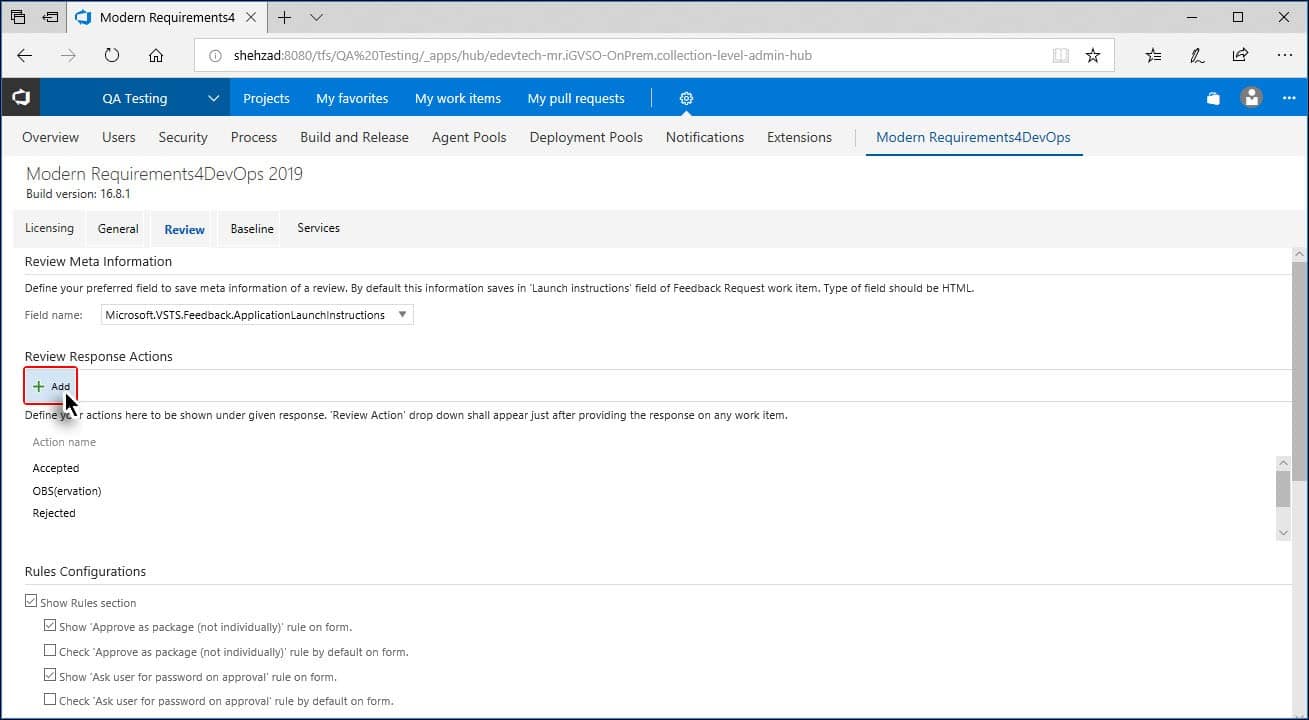Screen dimensions: 1309x720
Task: Open the marketplace bag icon
Action: (1213, 98)
